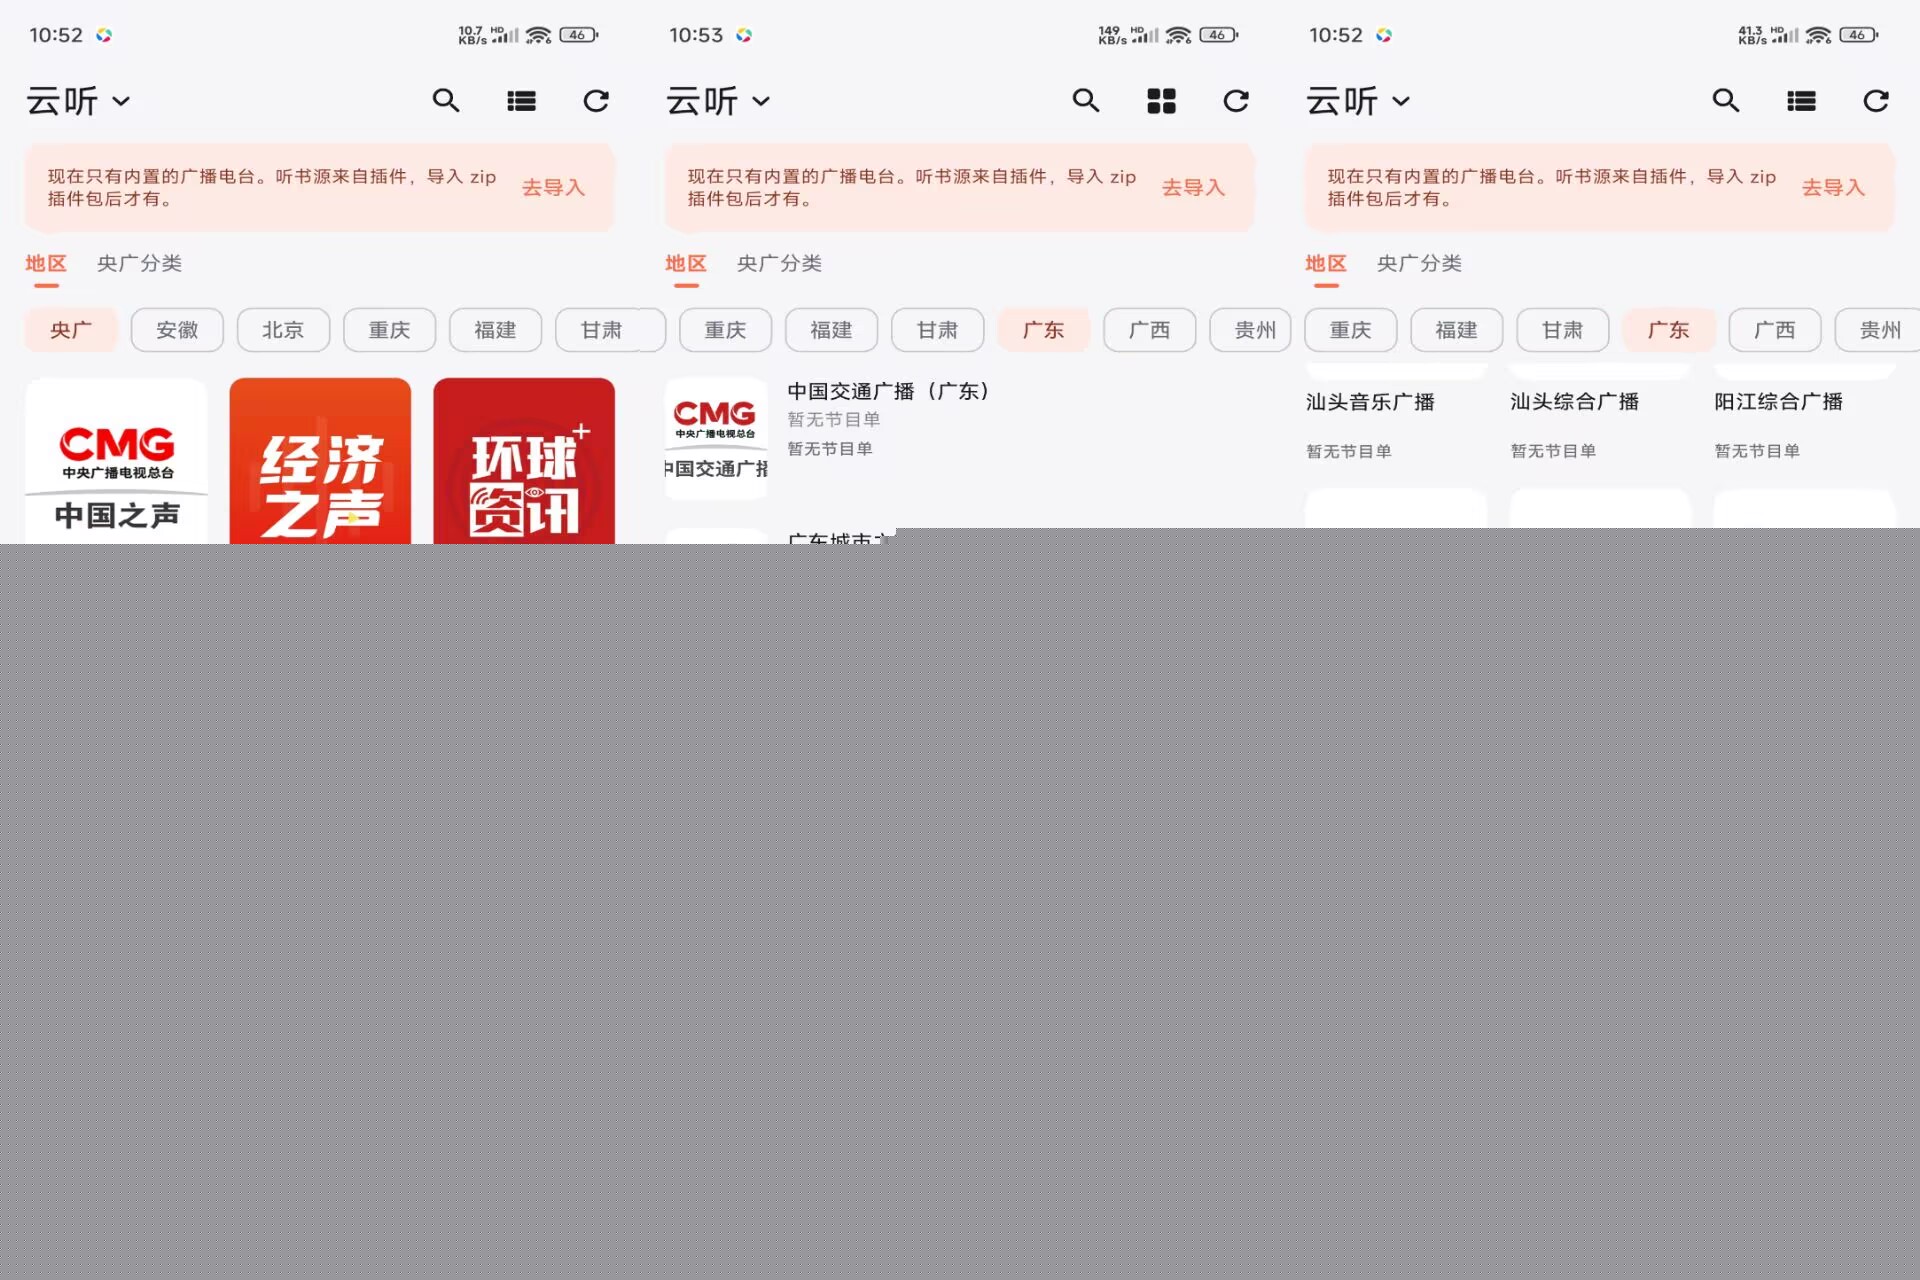
Task: Select the 广西 chip on the 10:53 screen
Action: 1149,330
